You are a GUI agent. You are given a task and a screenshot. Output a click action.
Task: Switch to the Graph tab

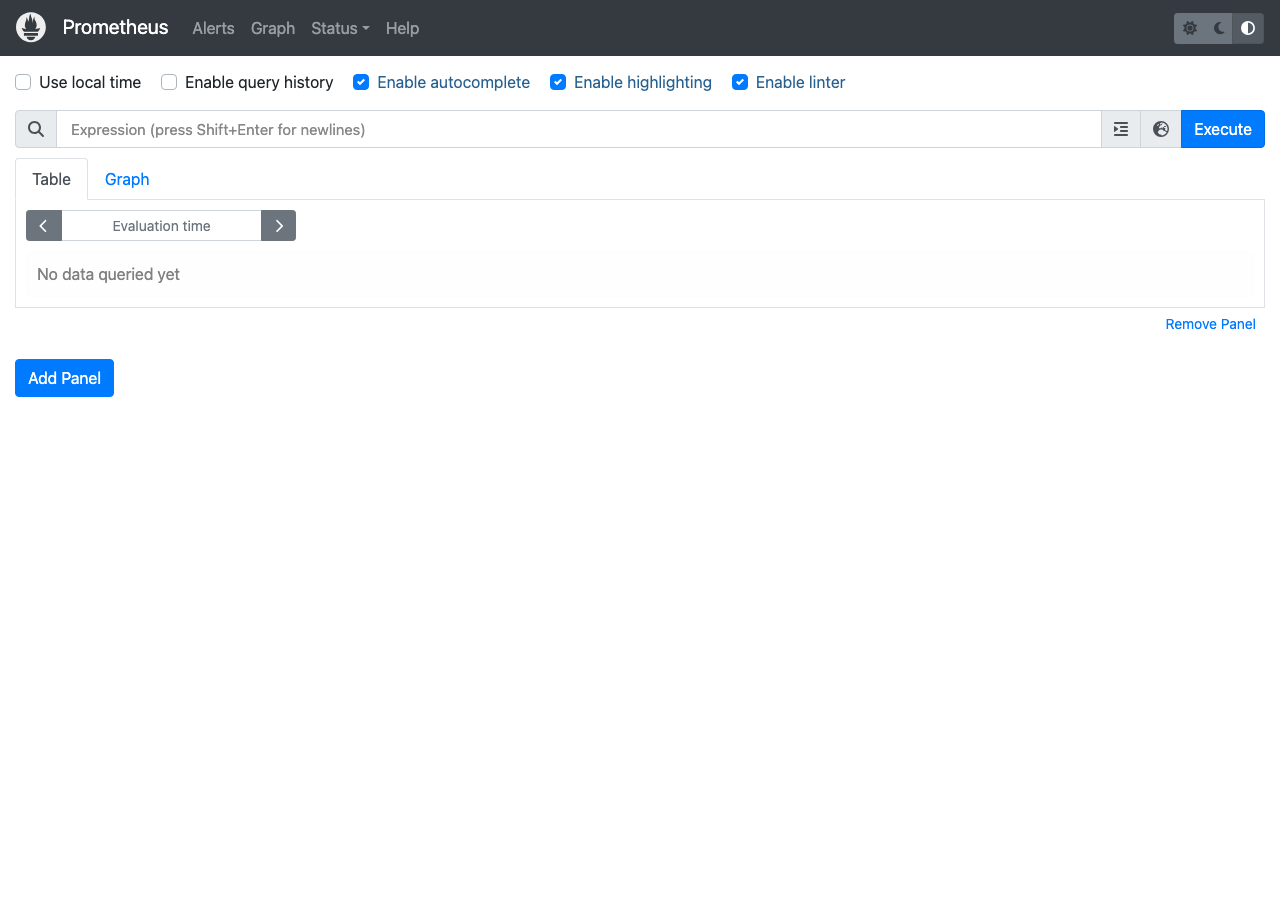click(126, 179)
